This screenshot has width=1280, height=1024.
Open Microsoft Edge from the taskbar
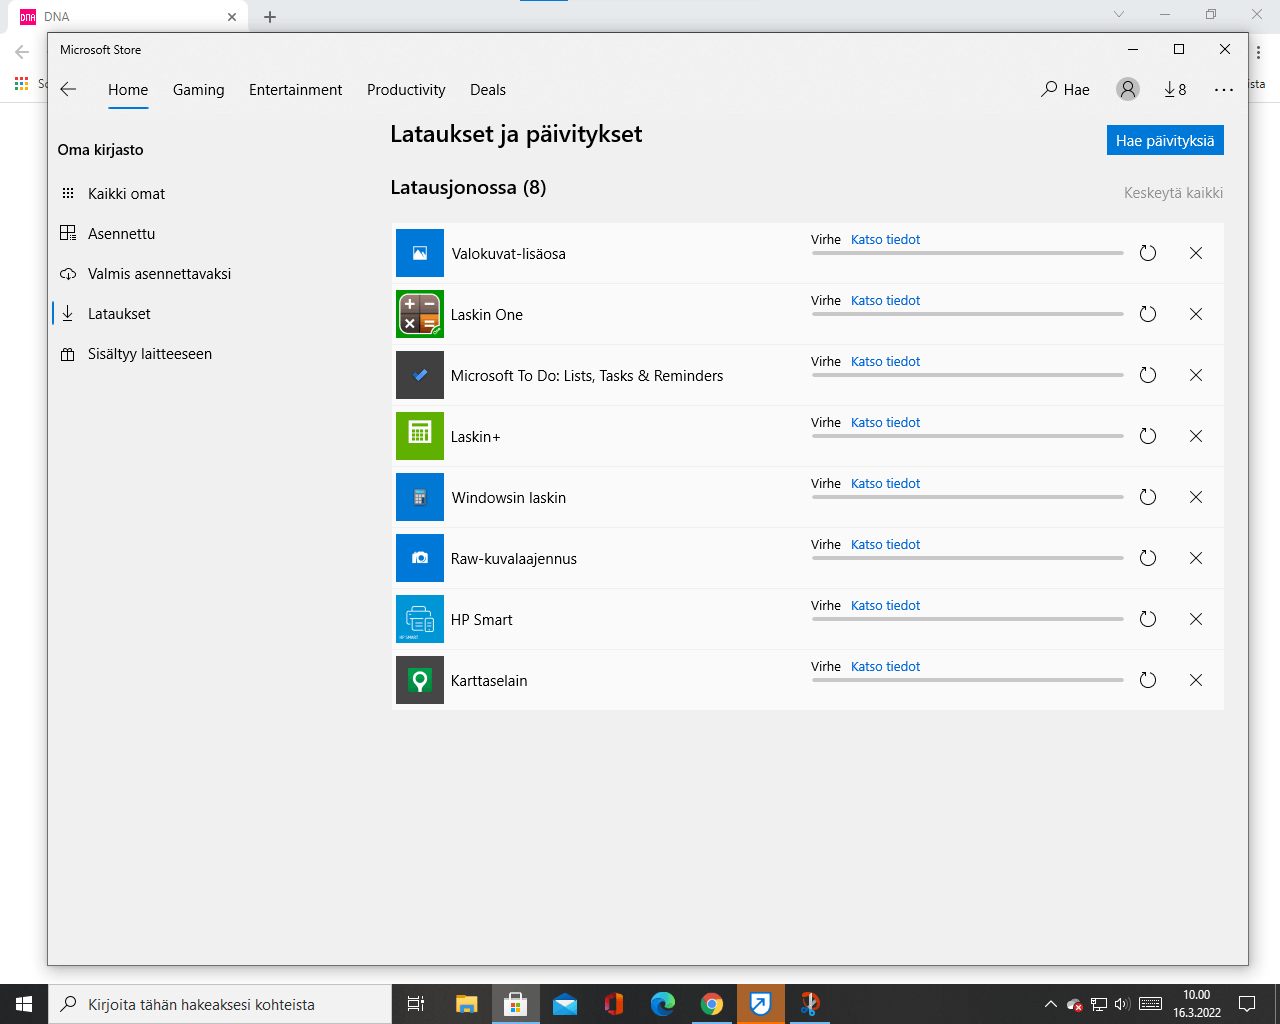coord(663,1004)
